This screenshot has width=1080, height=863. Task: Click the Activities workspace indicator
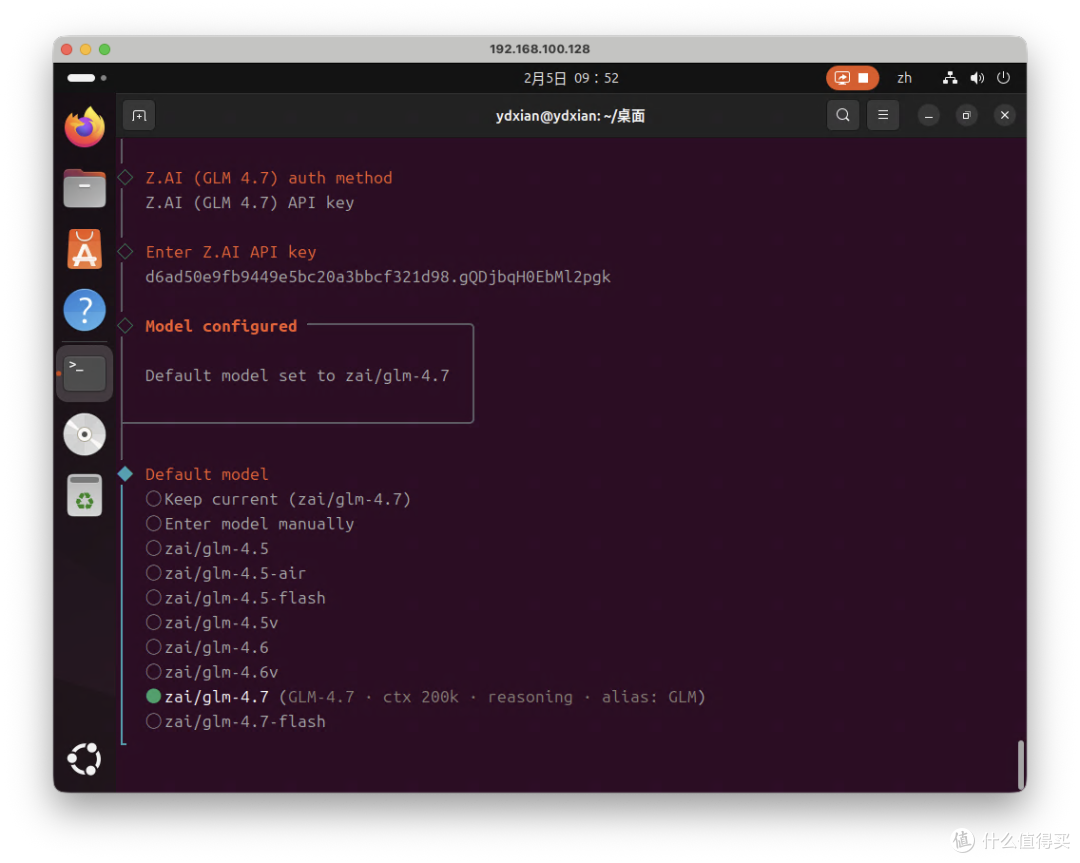tap(87, 78)
